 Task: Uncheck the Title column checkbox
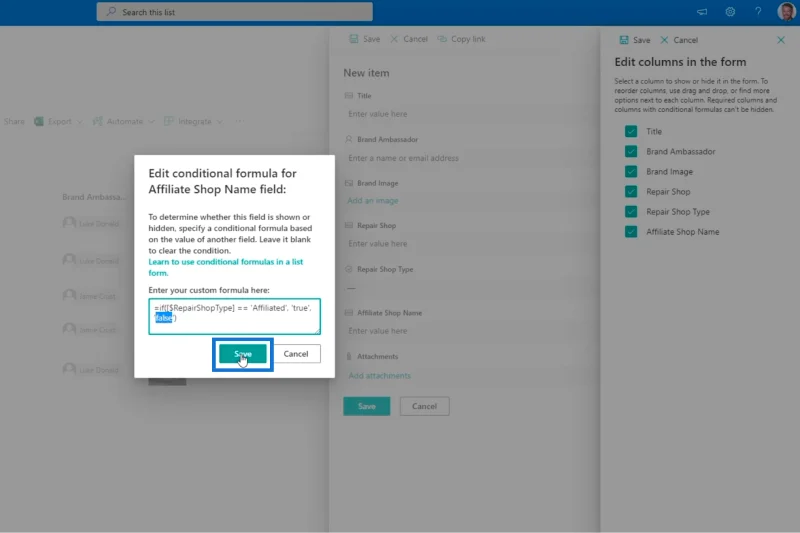coord(631,132)
